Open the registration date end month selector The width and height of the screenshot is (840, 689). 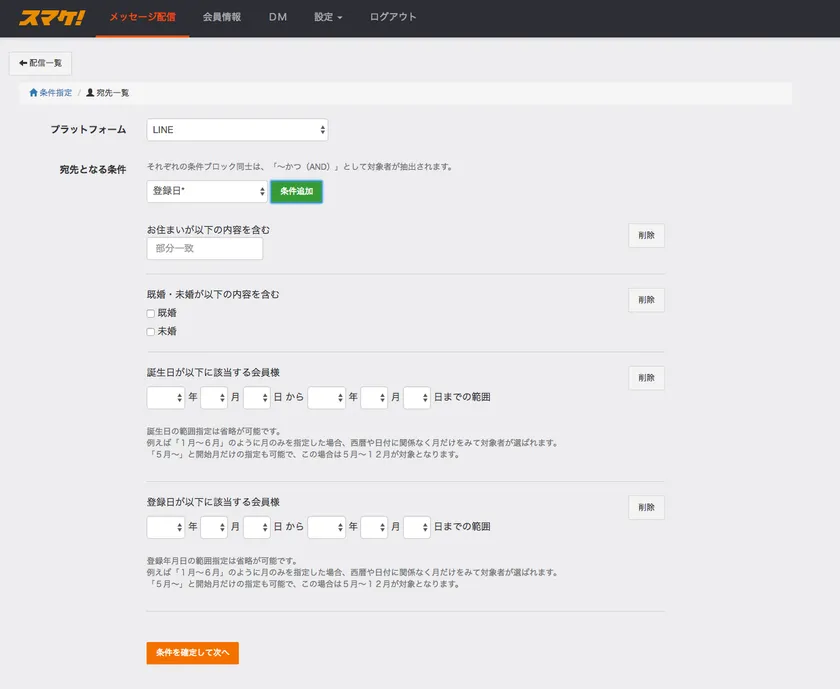click(x=374, y=527)
